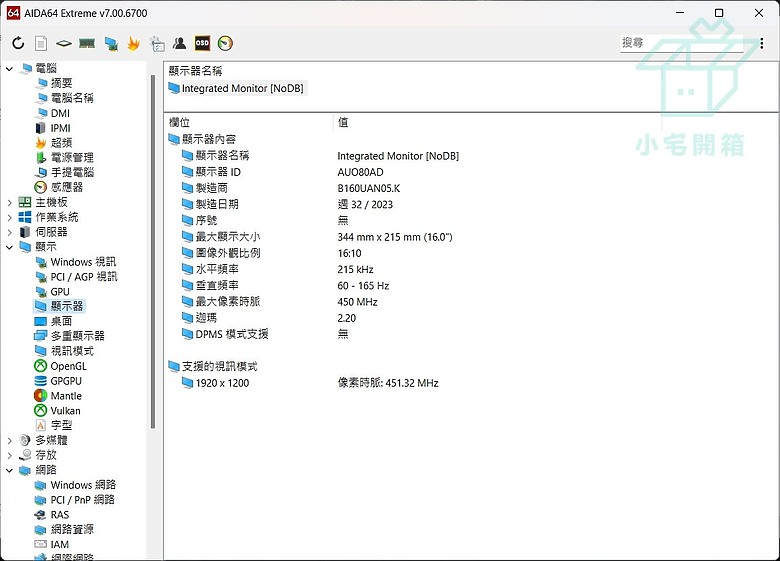Expand the 存放 tree node
This screenshot has height=561, width=780.
9,455
